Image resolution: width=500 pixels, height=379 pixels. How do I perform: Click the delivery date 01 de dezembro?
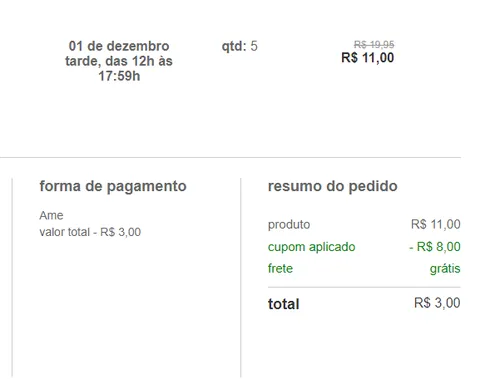coord(119,46)
